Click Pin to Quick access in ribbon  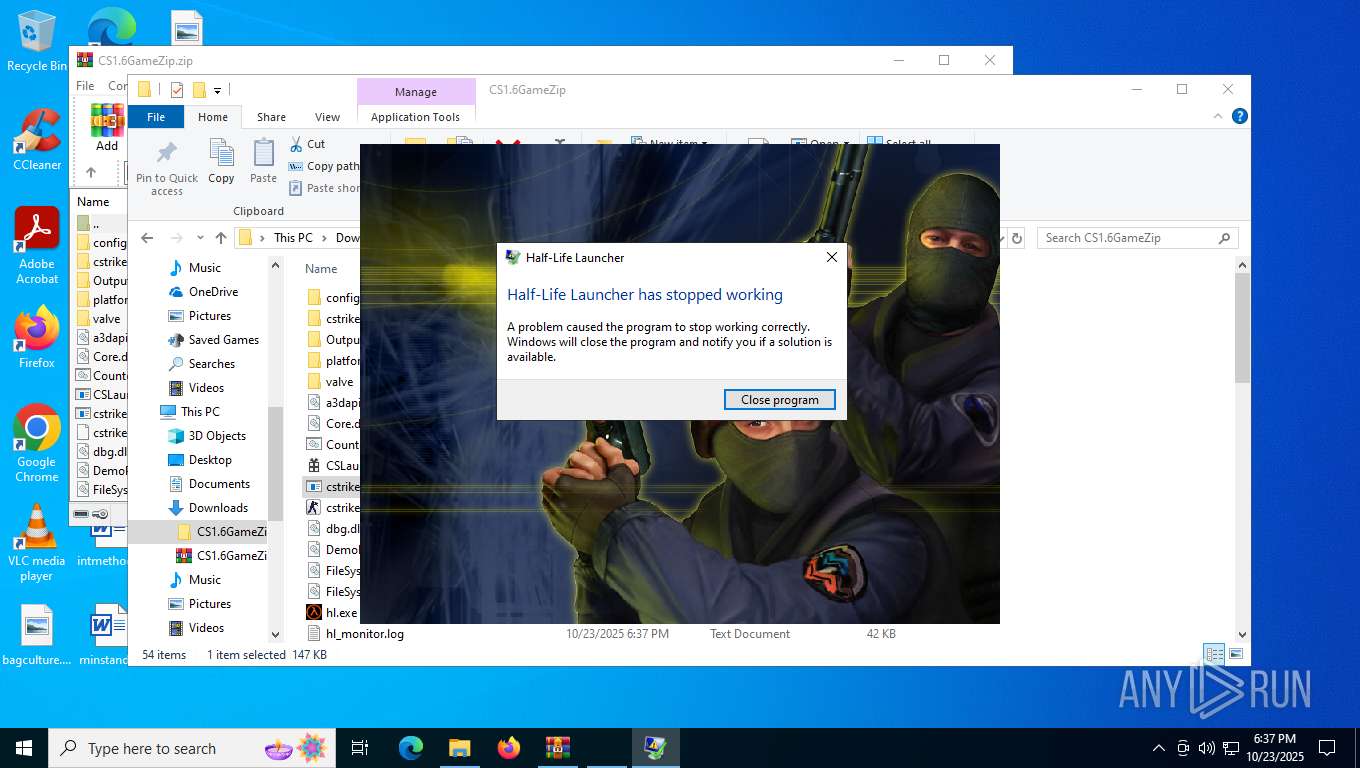click(167, 166)
